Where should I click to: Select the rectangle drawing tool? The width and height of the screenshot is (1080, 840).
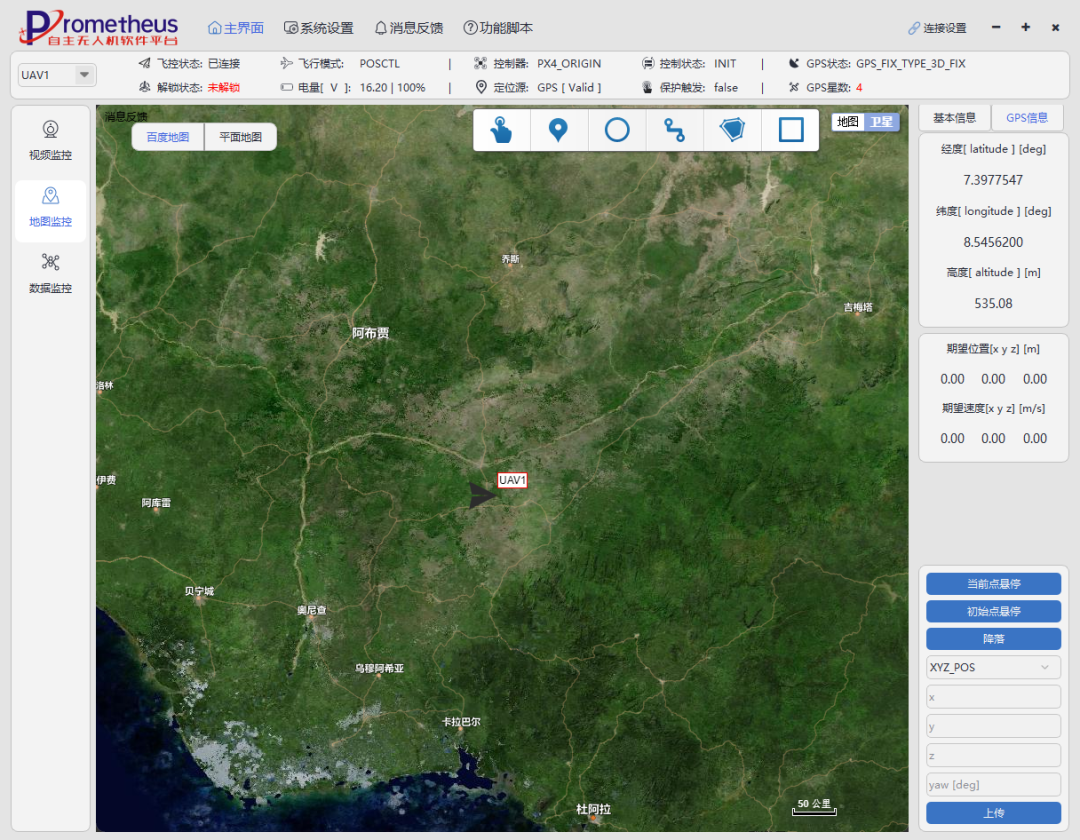click(791, 130)
